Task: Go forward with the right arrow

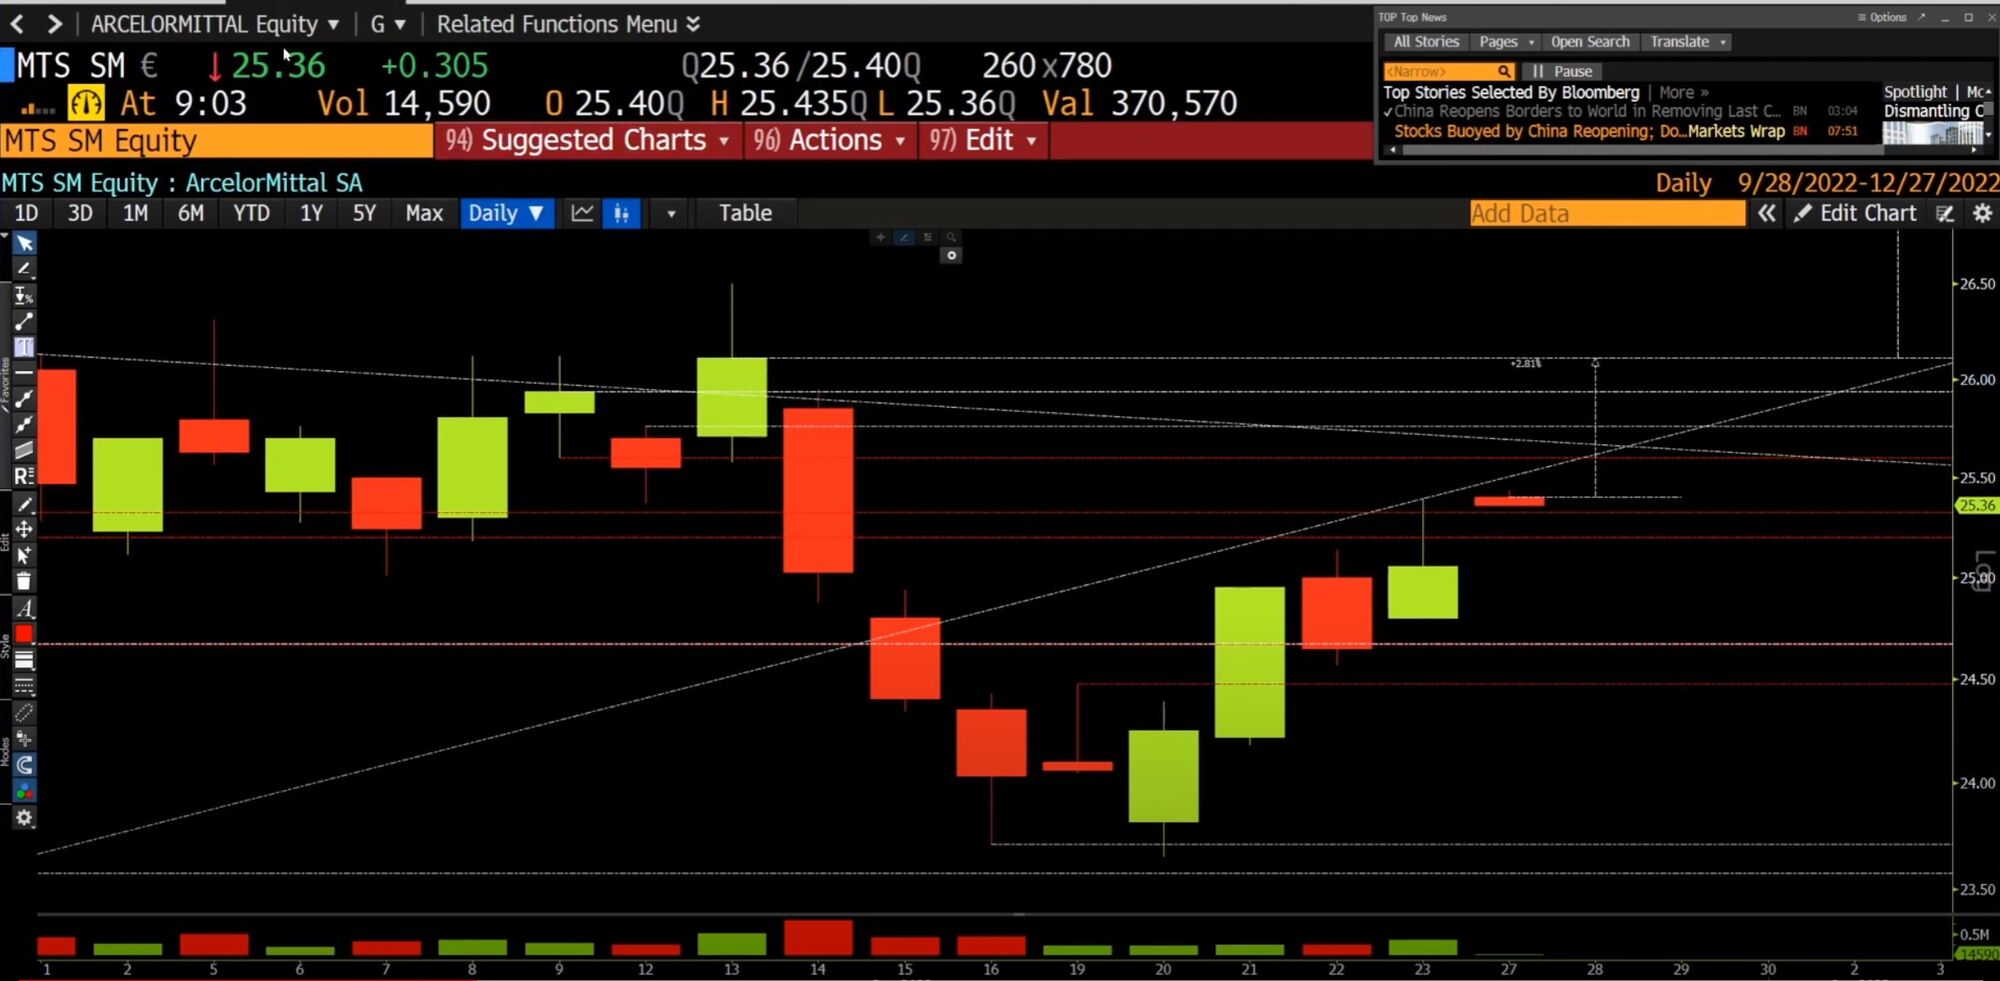Action: point(54,24)
